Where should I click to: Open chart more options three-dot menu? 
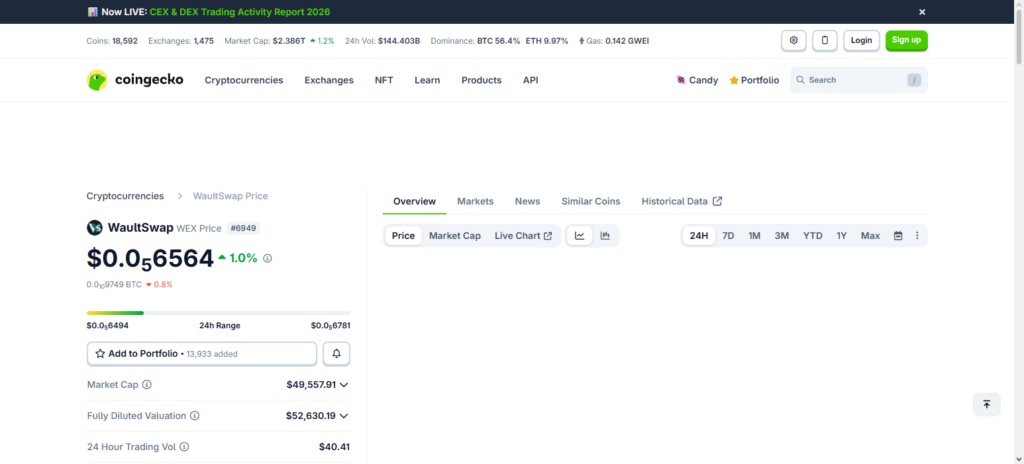[917, 236]
